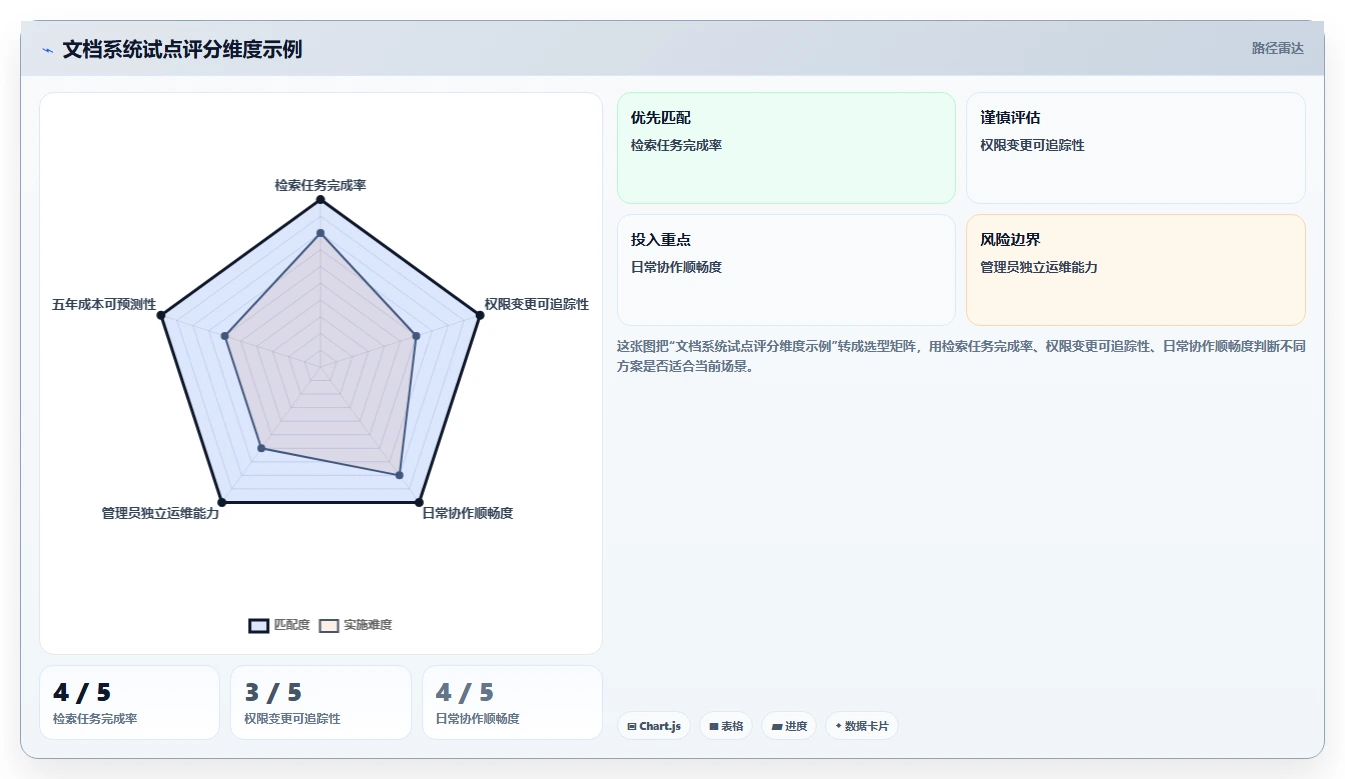Image resolution: width=1345 pixels, height=779 pixels.
Task: Open the 风险边界 quadrant card
Action: click(x=1135, y=270)
